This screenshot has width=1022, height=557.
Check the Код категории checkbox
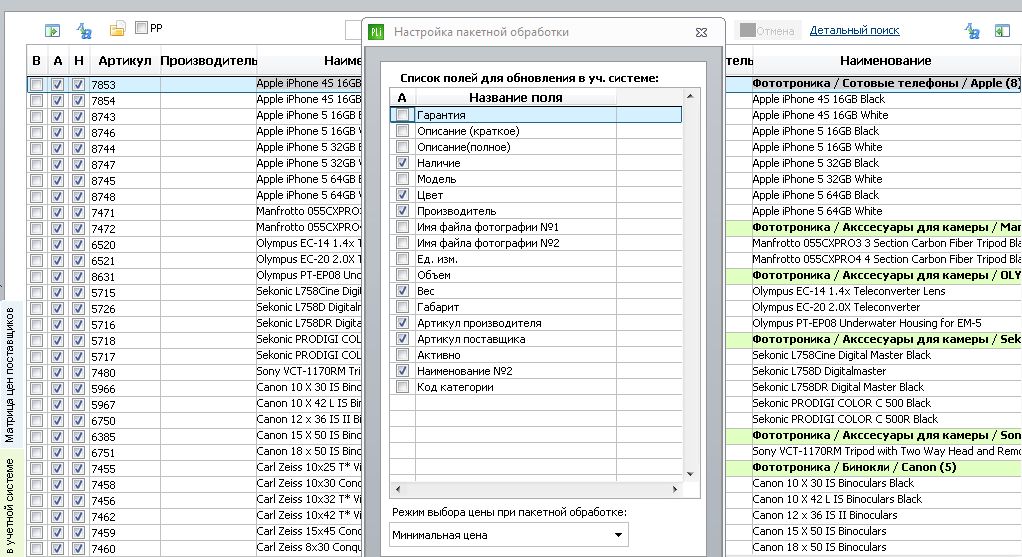(x=403, y=386)
